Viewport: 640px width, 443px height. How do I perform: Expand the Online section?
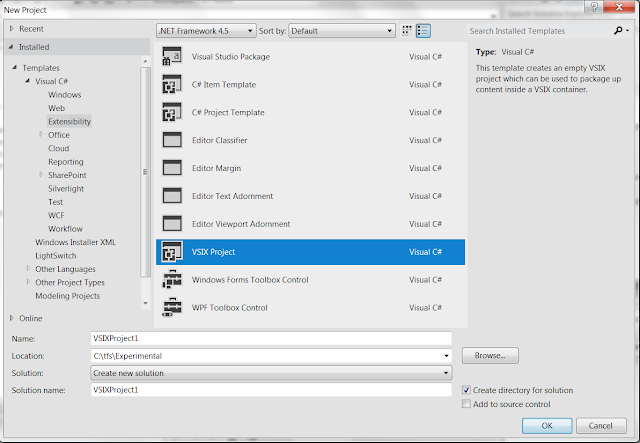(12, 318)
